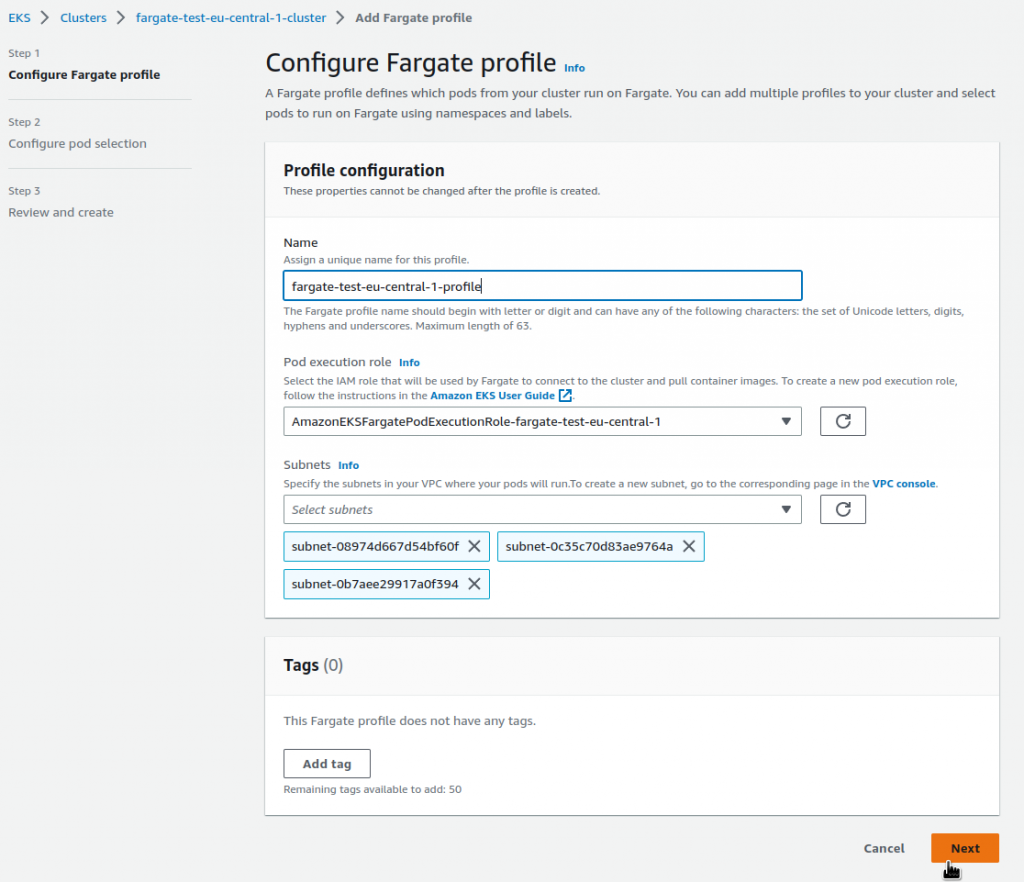The width and height of the screenshot is (1024, 882).
Task: Click the Info link beside Subnets
Action: [x=348, y=465]
